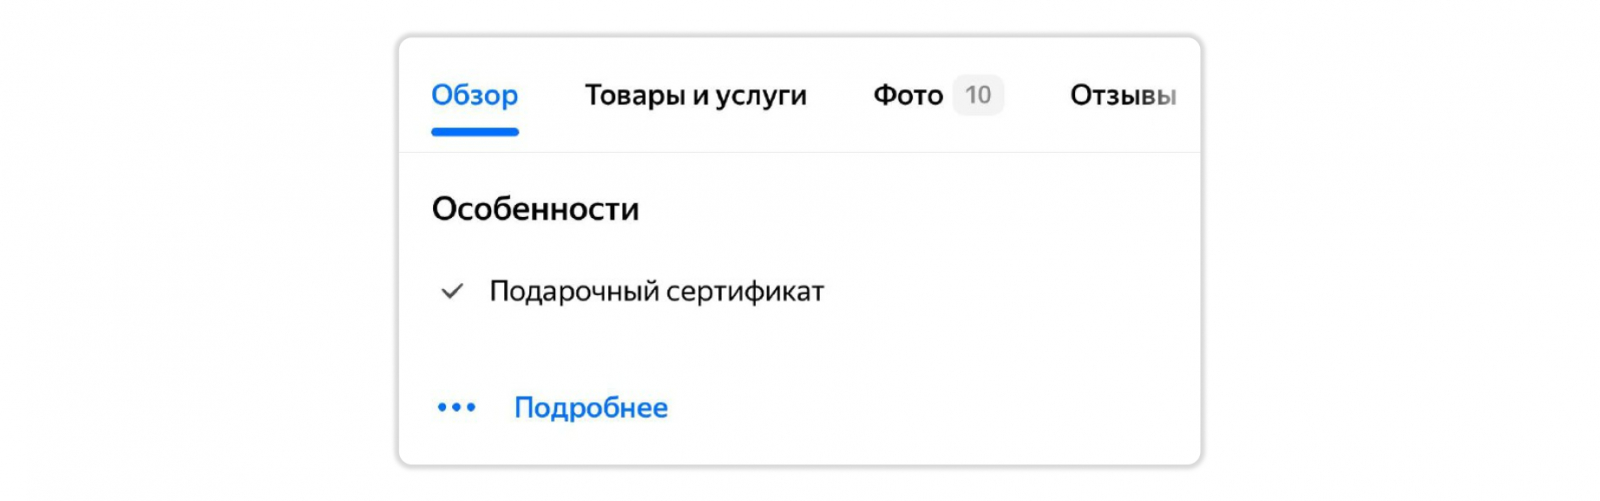Click the three-dots icon beside Подробнее
1600x501 pixels.
coord(457,407)
